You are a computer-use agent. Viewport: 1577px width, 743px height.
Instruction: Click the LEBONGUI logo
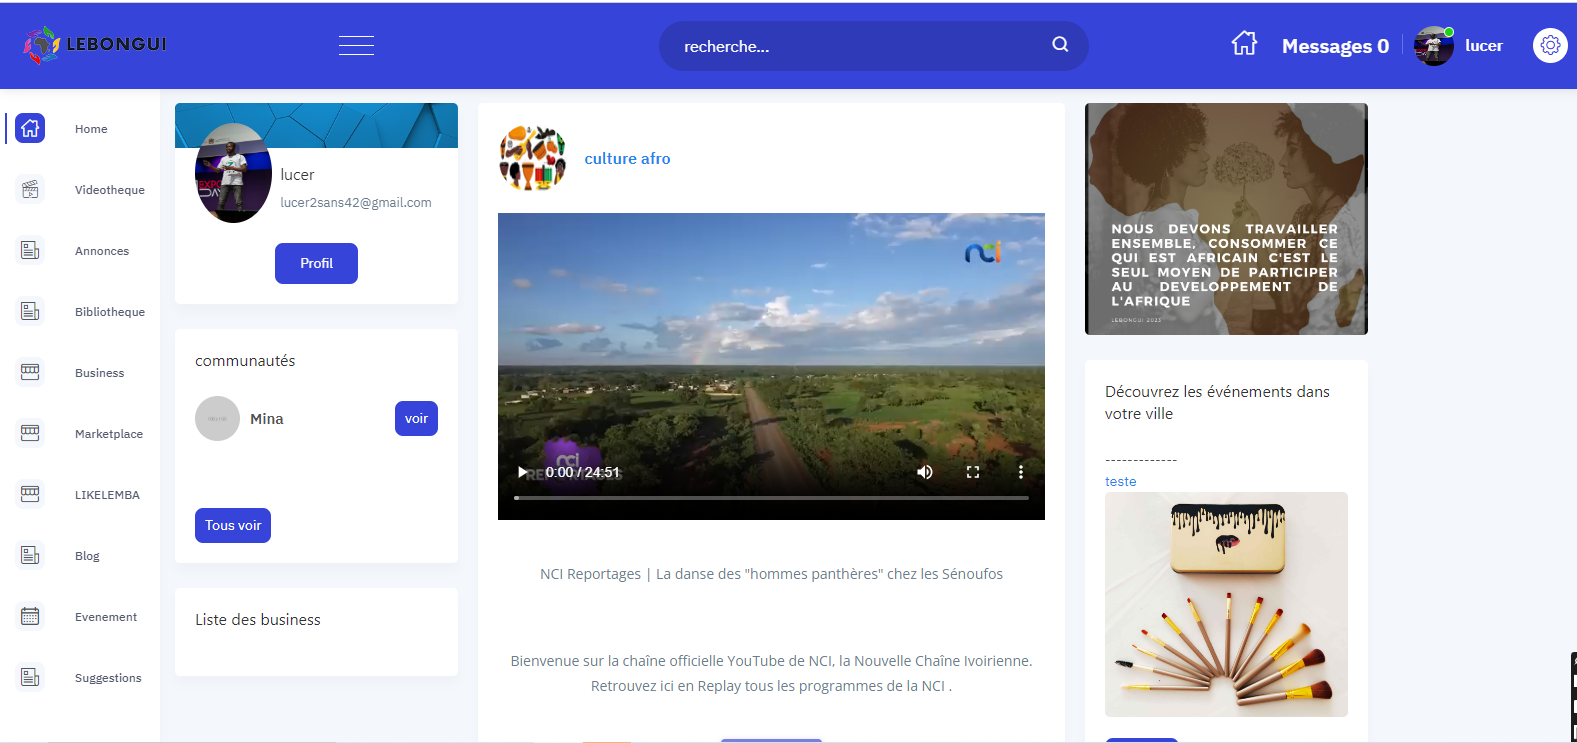click(95, 44)
